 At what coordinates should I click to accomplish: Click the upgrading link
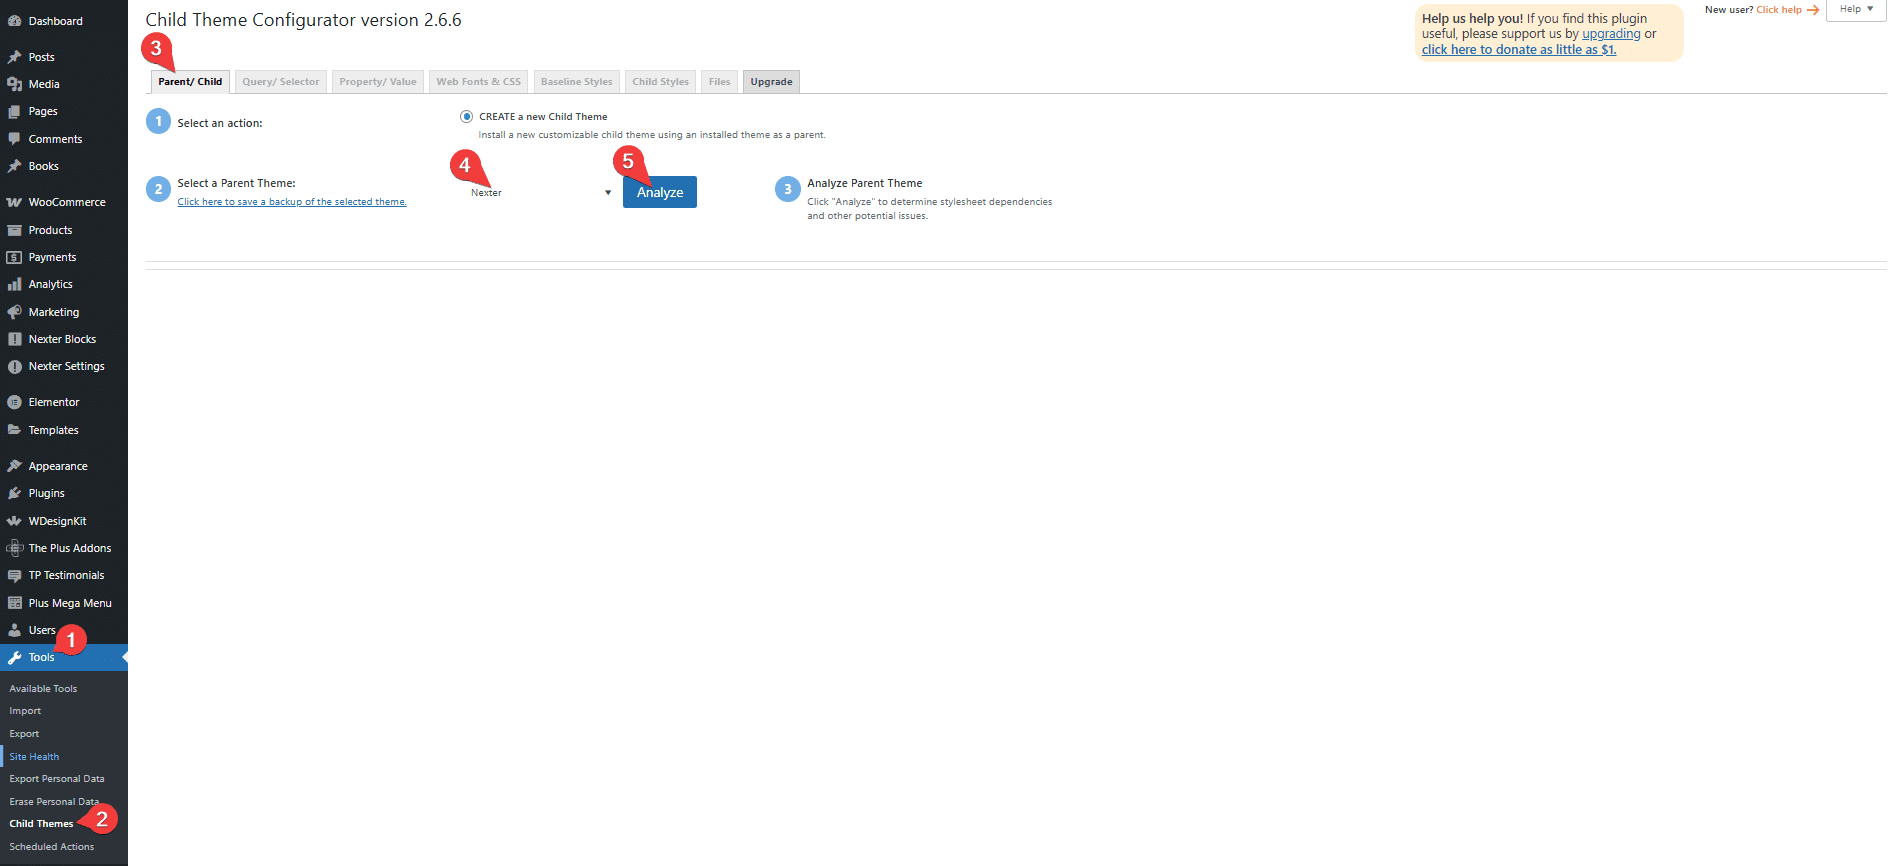pyautogui.click(x=1611, y=34)
